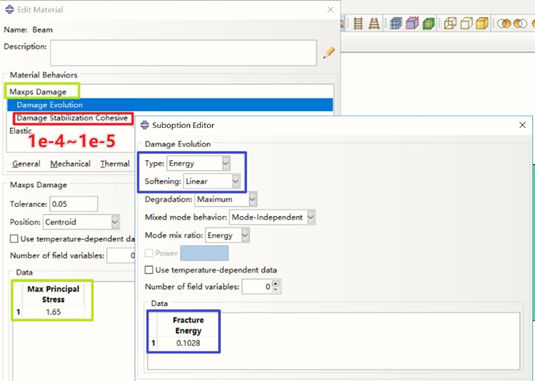Click the Description text field

[184, 53]
